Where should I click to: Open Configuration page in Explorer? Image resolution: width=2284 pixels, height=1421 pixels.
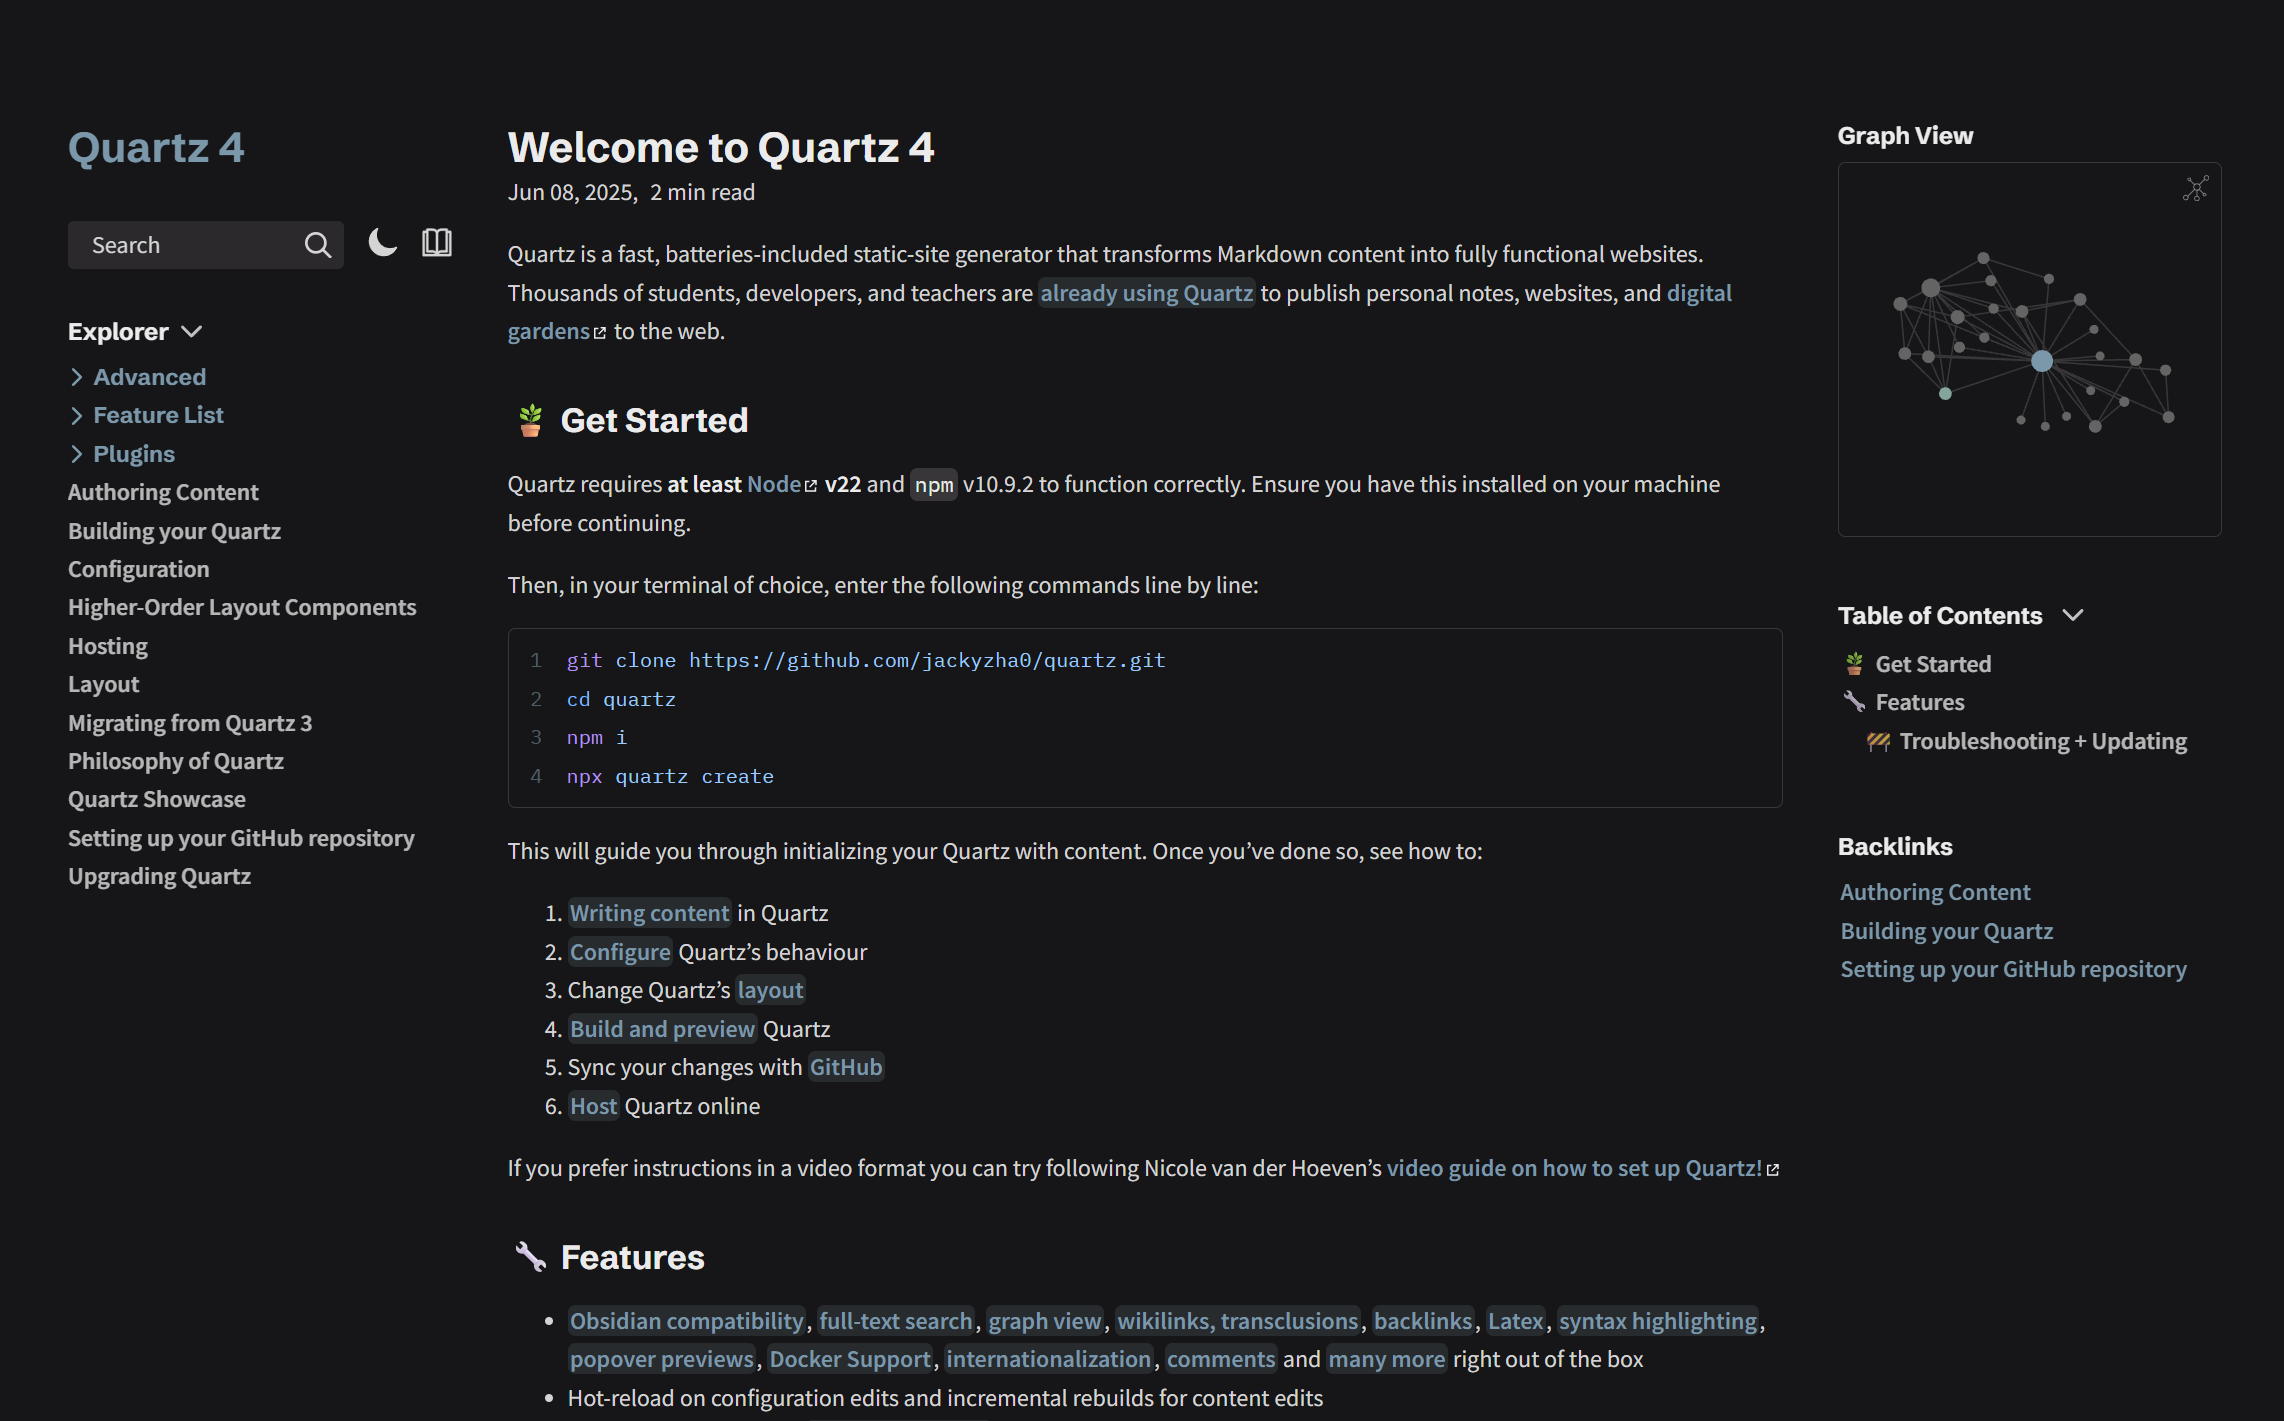point(139,569)
